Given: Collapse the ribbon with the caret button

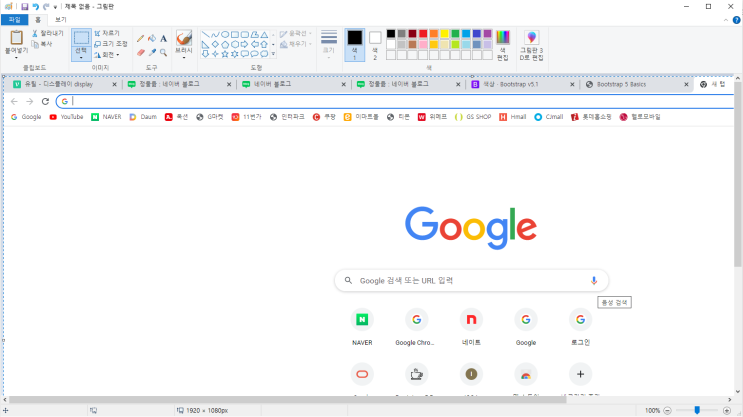Looking at the screenshot, I should point(726,20).
